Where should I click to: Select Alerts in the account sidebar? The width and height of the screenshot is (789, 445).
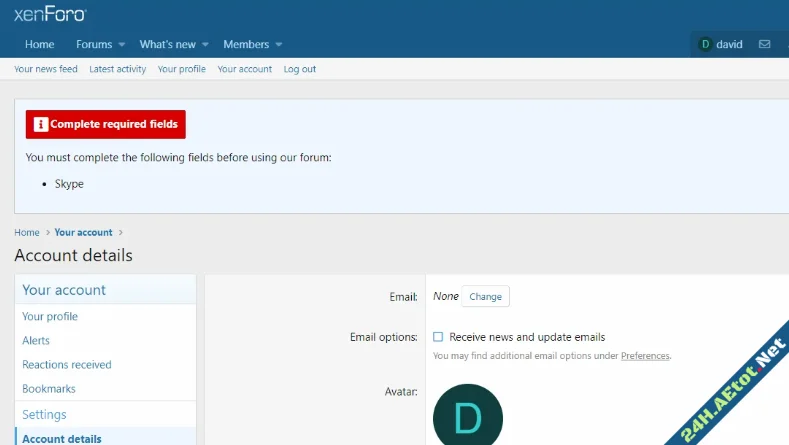pyautogui.click(x=36, y=341)
